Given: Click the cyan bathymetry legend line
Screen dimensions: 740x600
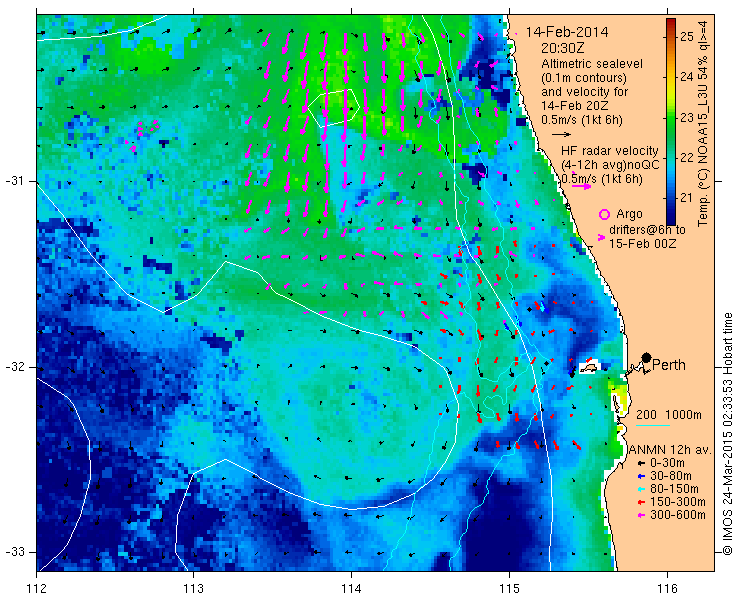Looking at the screenshot, I should pos(653,426).
